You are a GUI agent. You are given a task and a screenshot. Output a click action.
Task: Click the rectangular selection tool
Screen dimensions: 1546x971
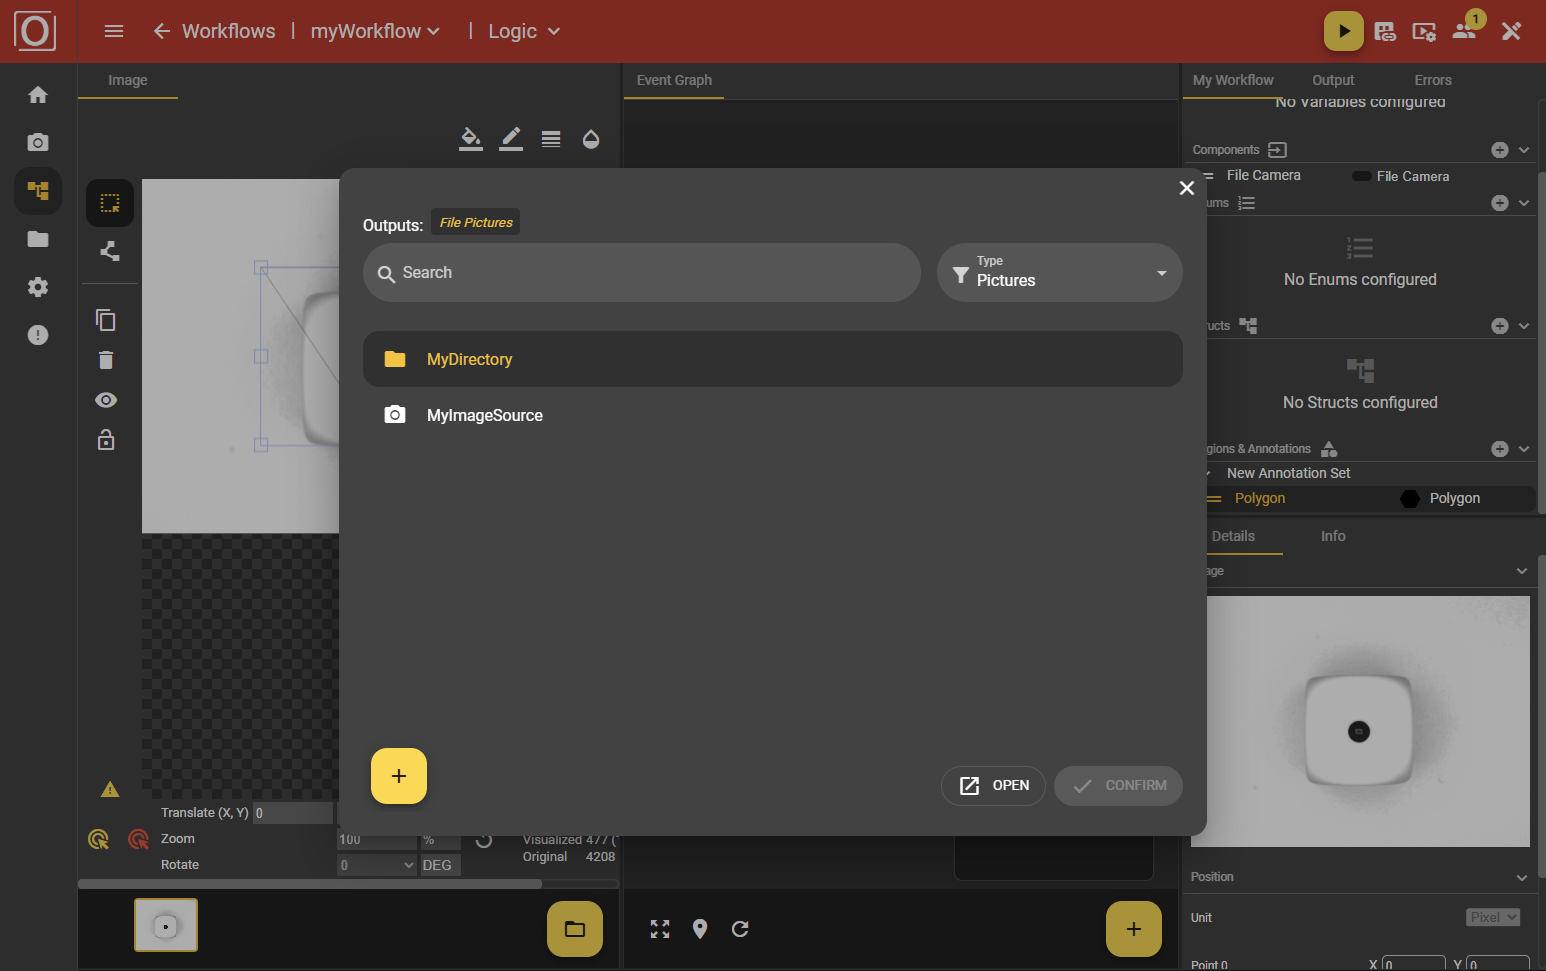110,203
